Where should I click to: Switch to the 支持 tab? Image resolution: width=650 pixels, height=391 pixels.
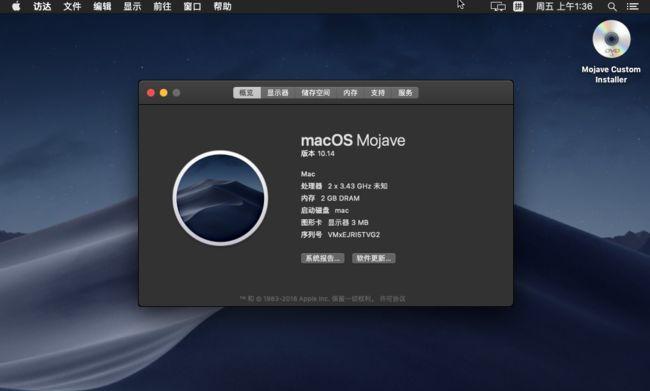377,92
